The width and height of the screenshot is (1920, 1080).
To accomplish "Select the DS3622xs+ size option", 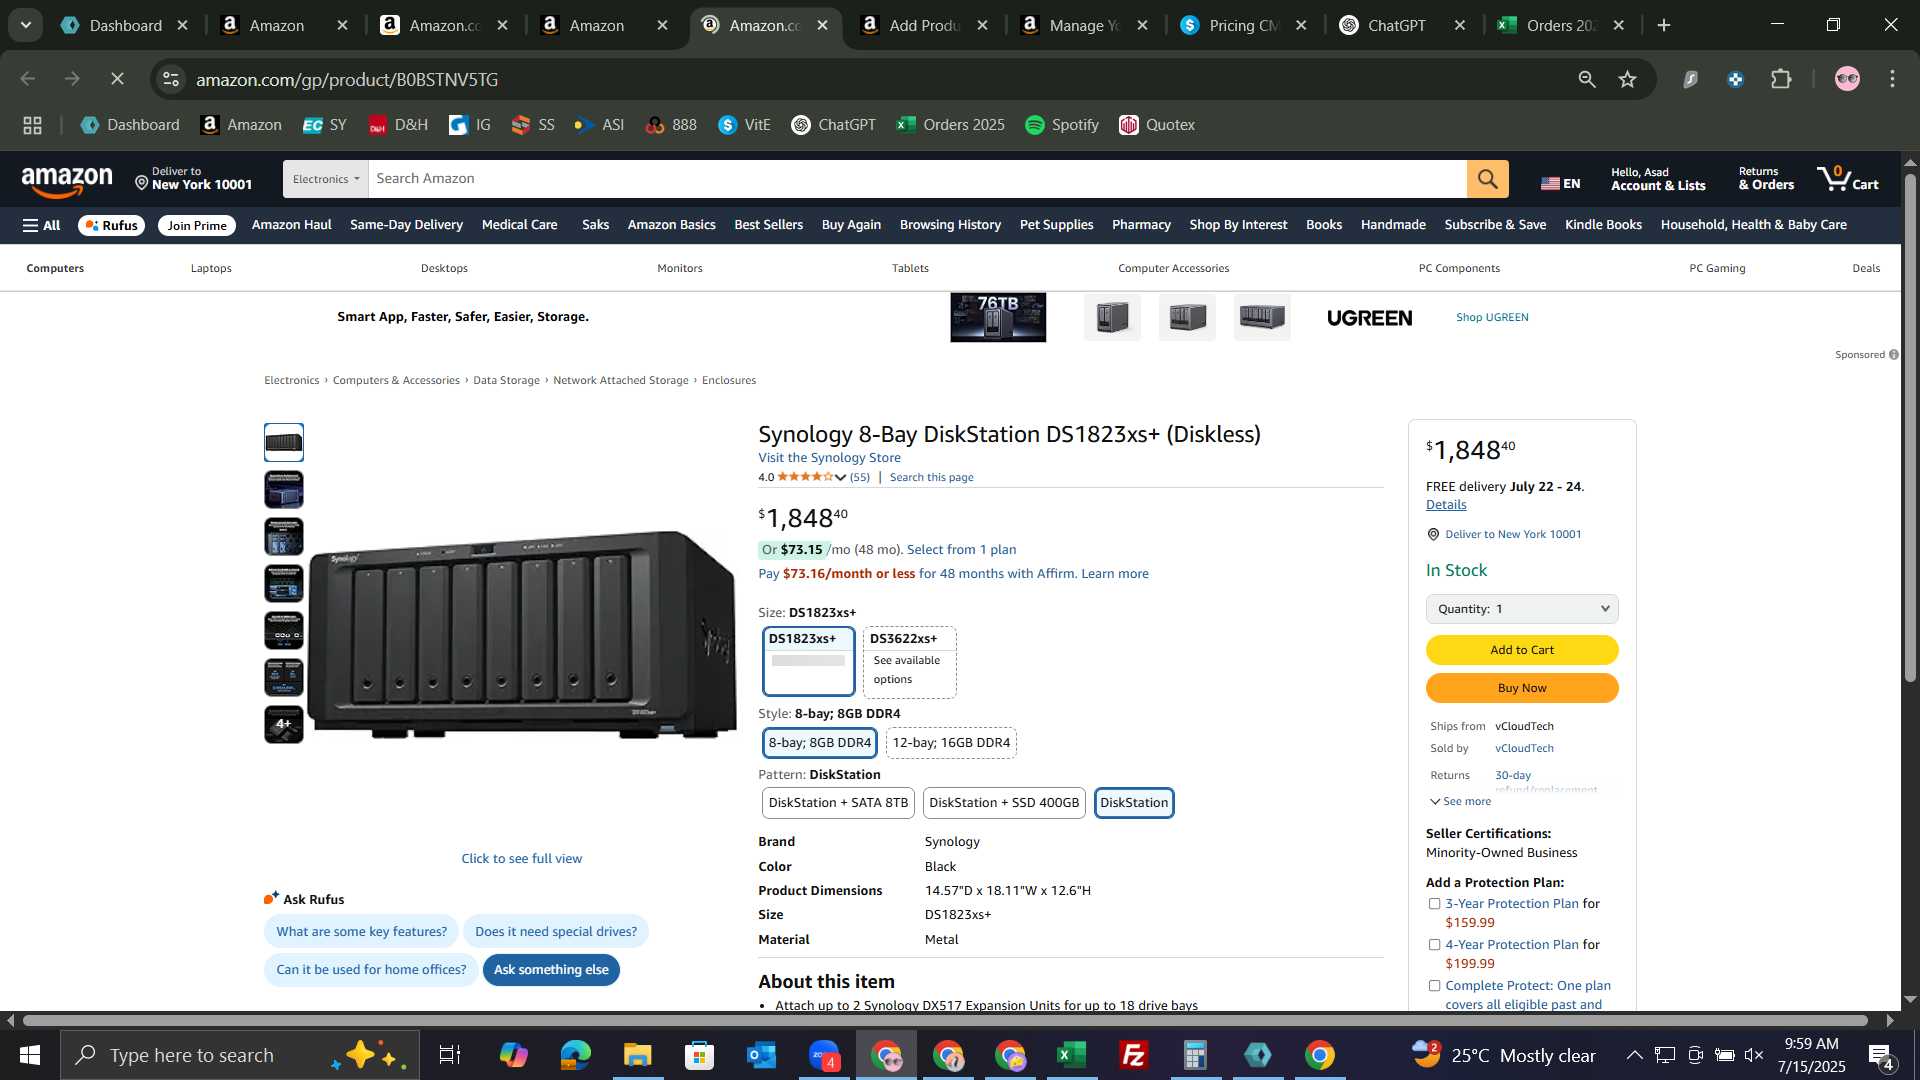I will (x=909, y=661).
